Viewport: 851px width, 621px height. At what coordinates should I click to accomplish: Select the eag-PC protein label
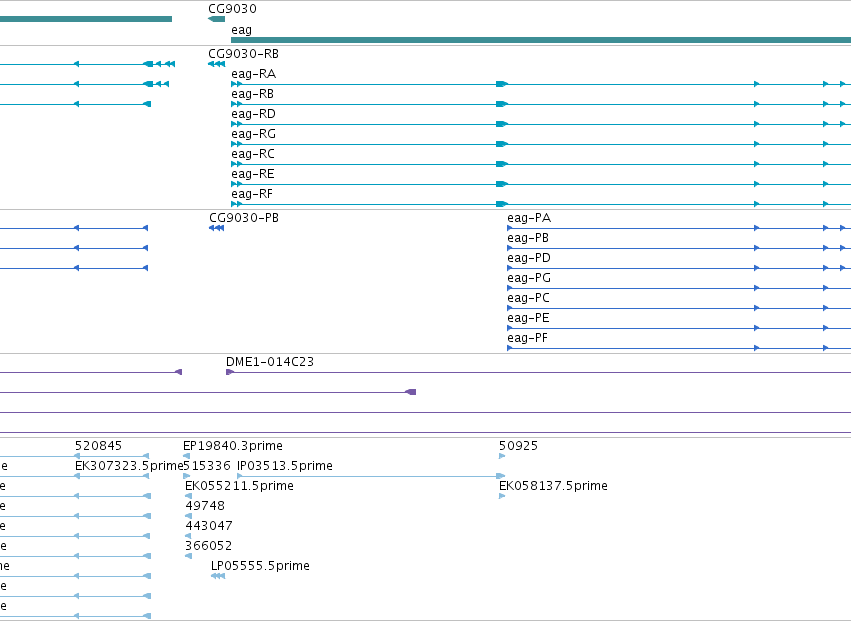[529, 299]
